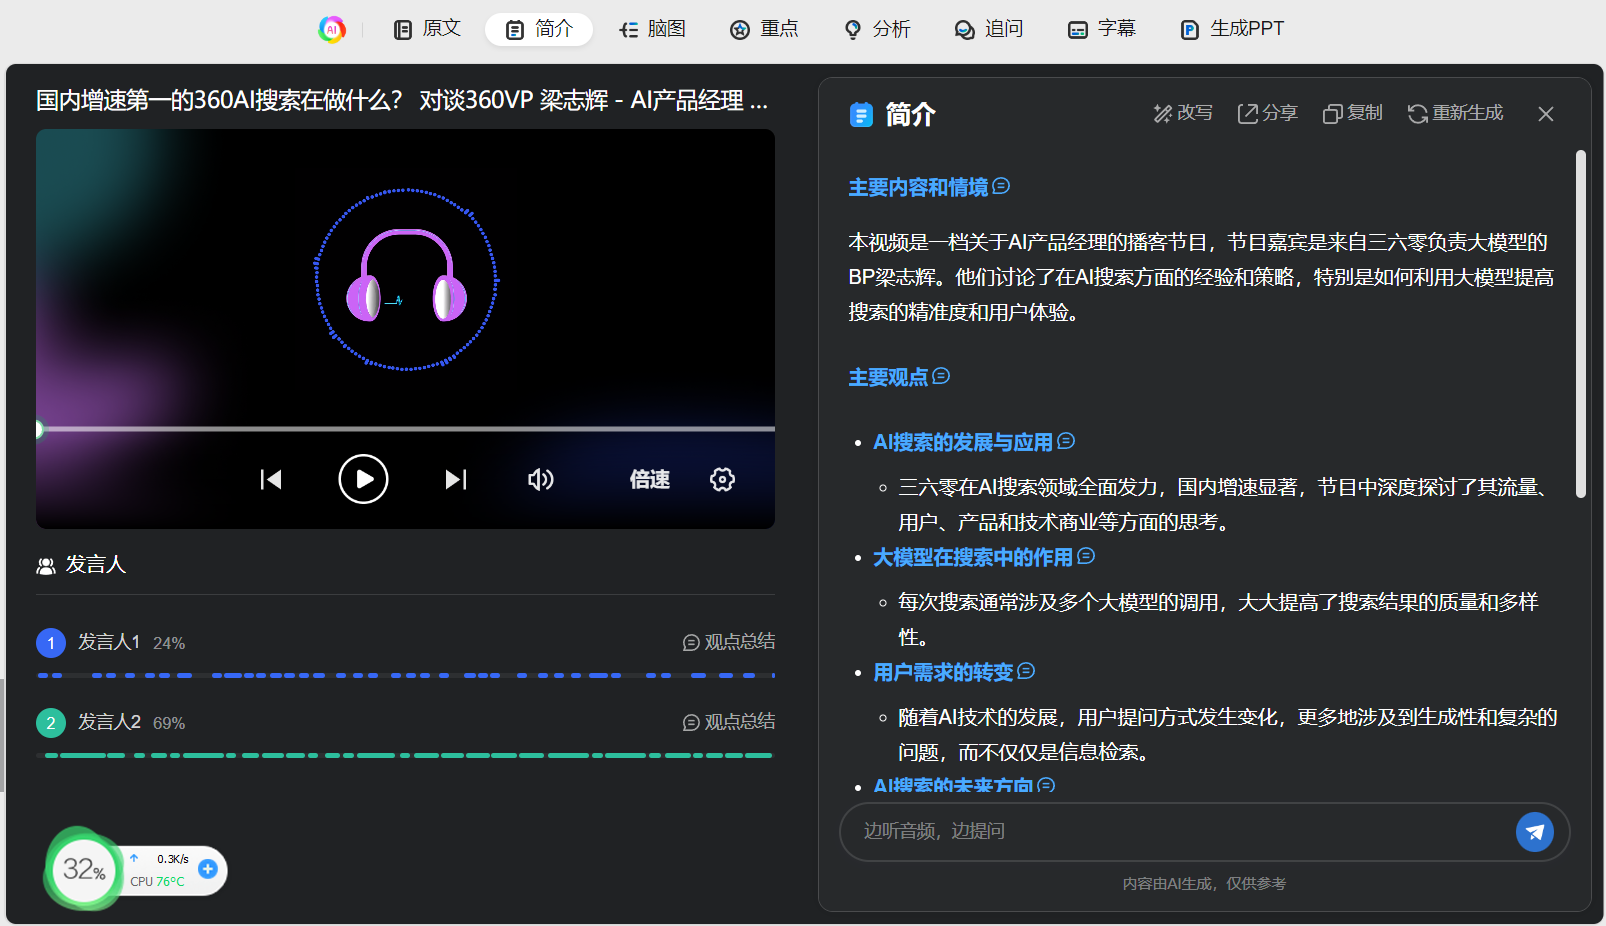Click the 主要内容和情境 heading
The width and height of the screenshot is (1606, 926).
coord(918,187)
